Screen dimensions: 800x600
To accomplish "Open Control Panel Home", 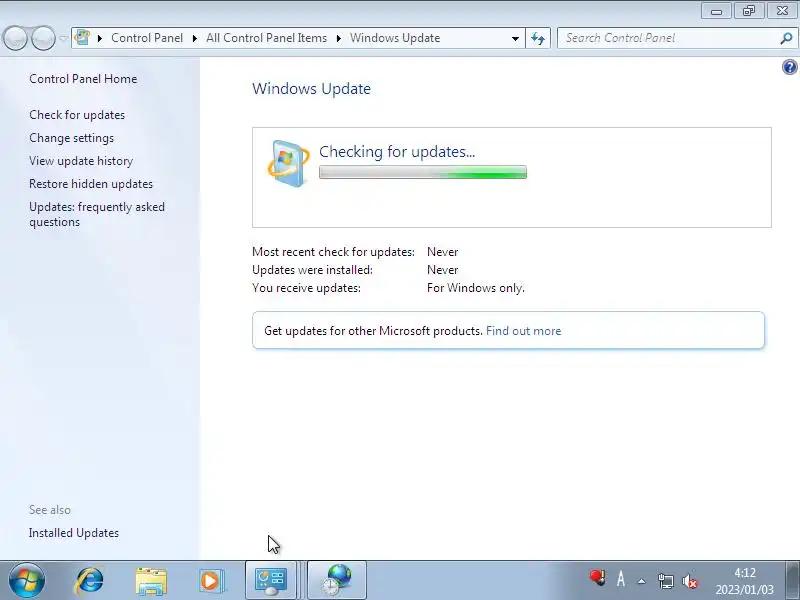I will coord(83,79).
